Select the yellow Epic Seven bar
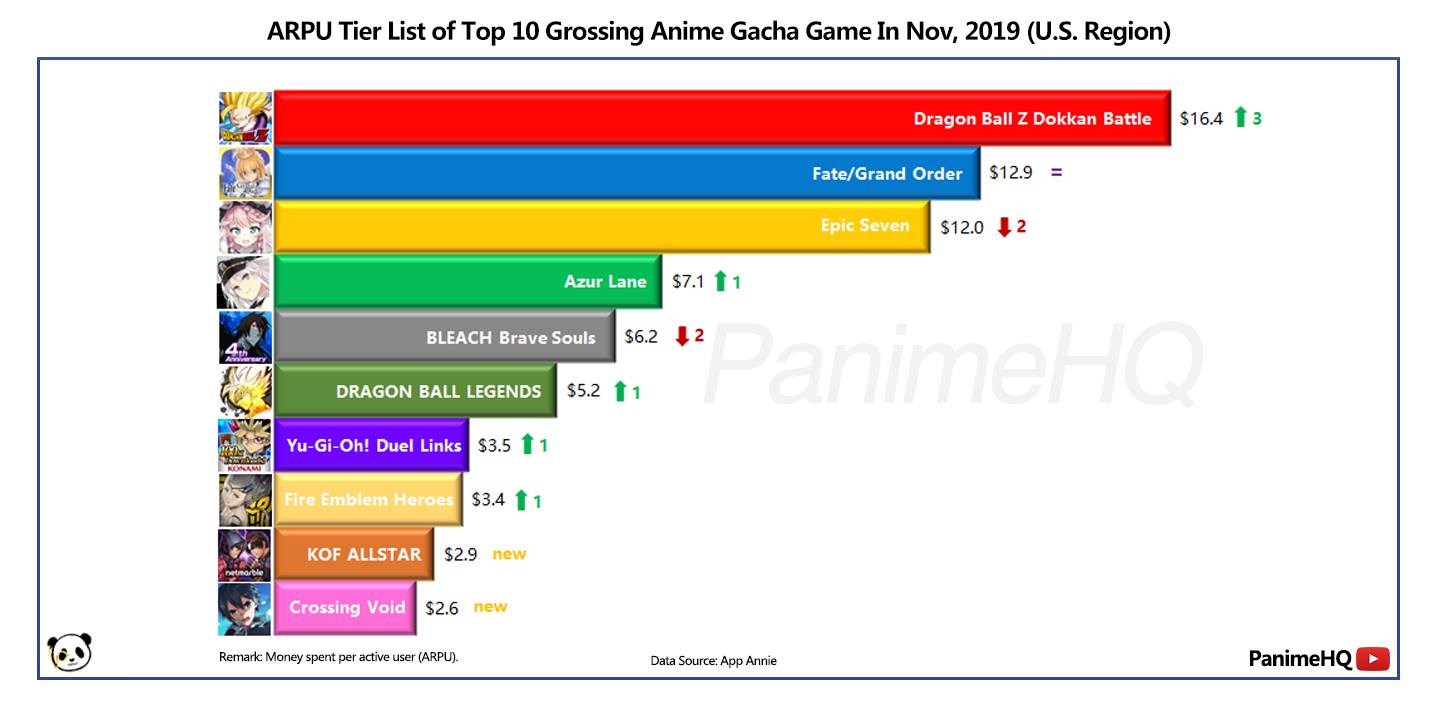1436x705 pixels. (x=603, y=227)
